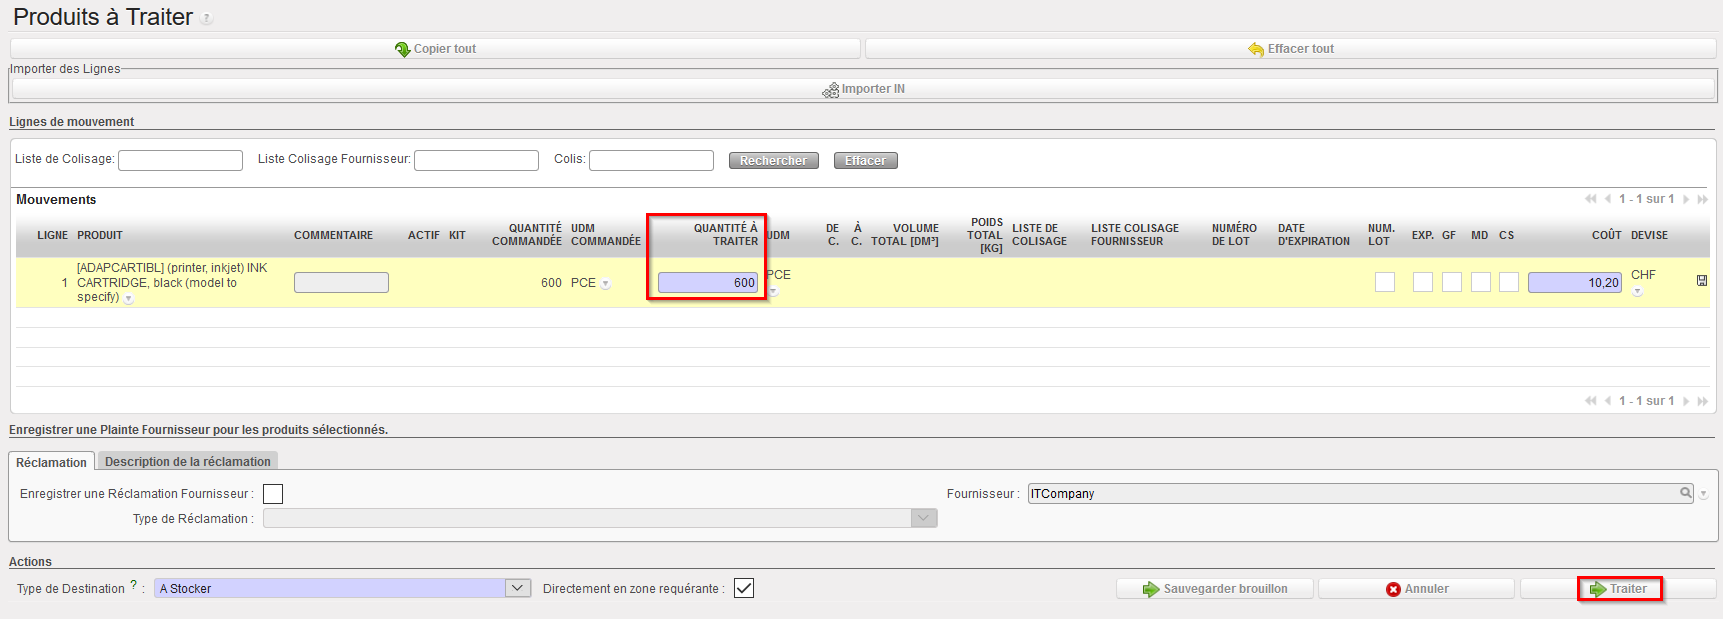This screenshot has height=619, width=1723.
Task: Focus the Liste de Colisage field
Action: point(180,160)
